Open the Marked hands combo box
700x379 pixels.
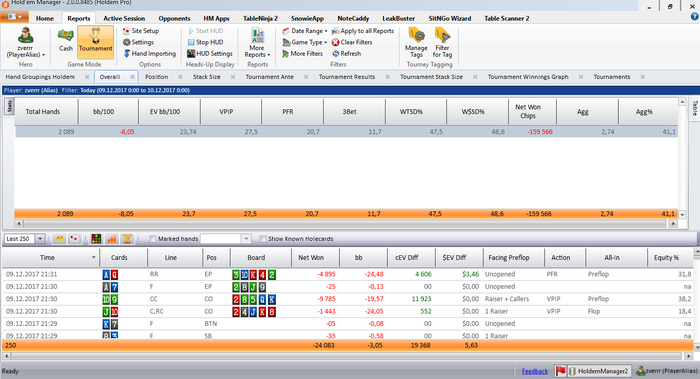(225, 239)
